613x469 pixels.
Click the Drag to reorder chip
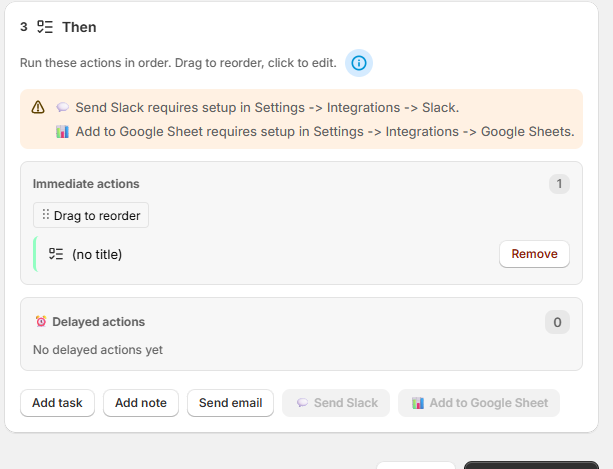[91, 215]
